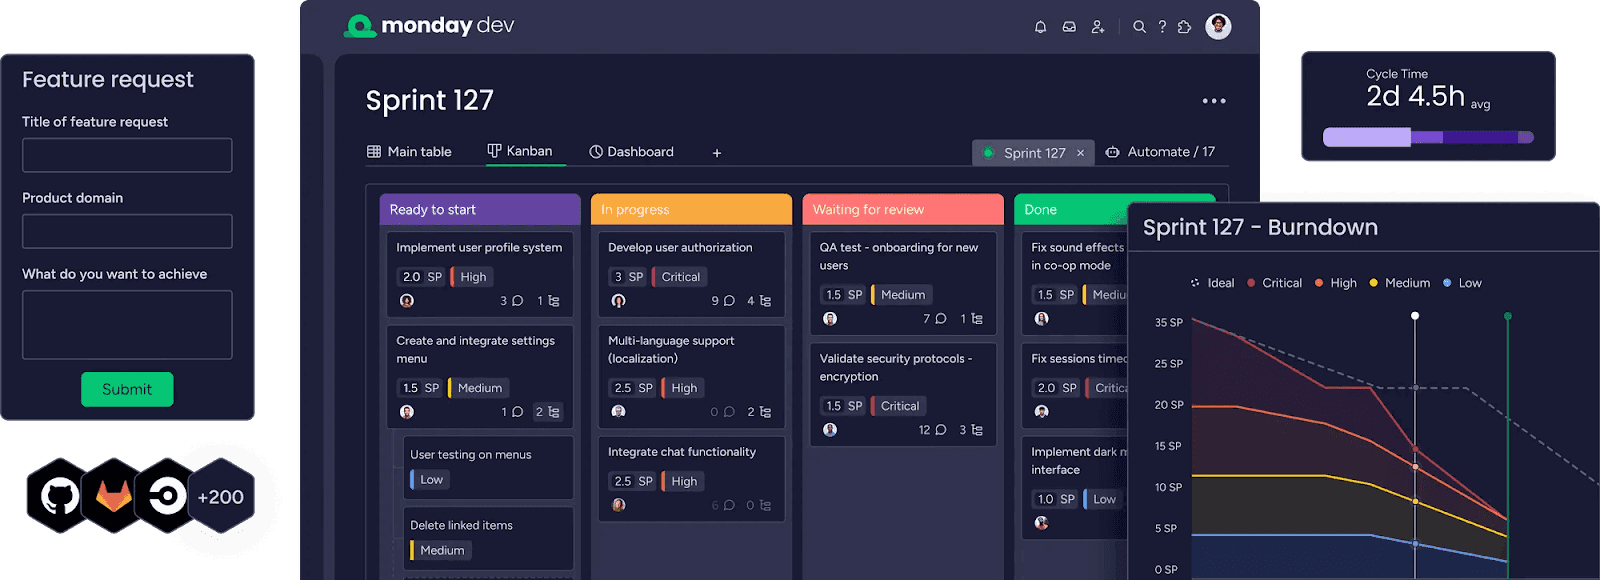Click the white marker line on burndown chart

pos(1415,445)
